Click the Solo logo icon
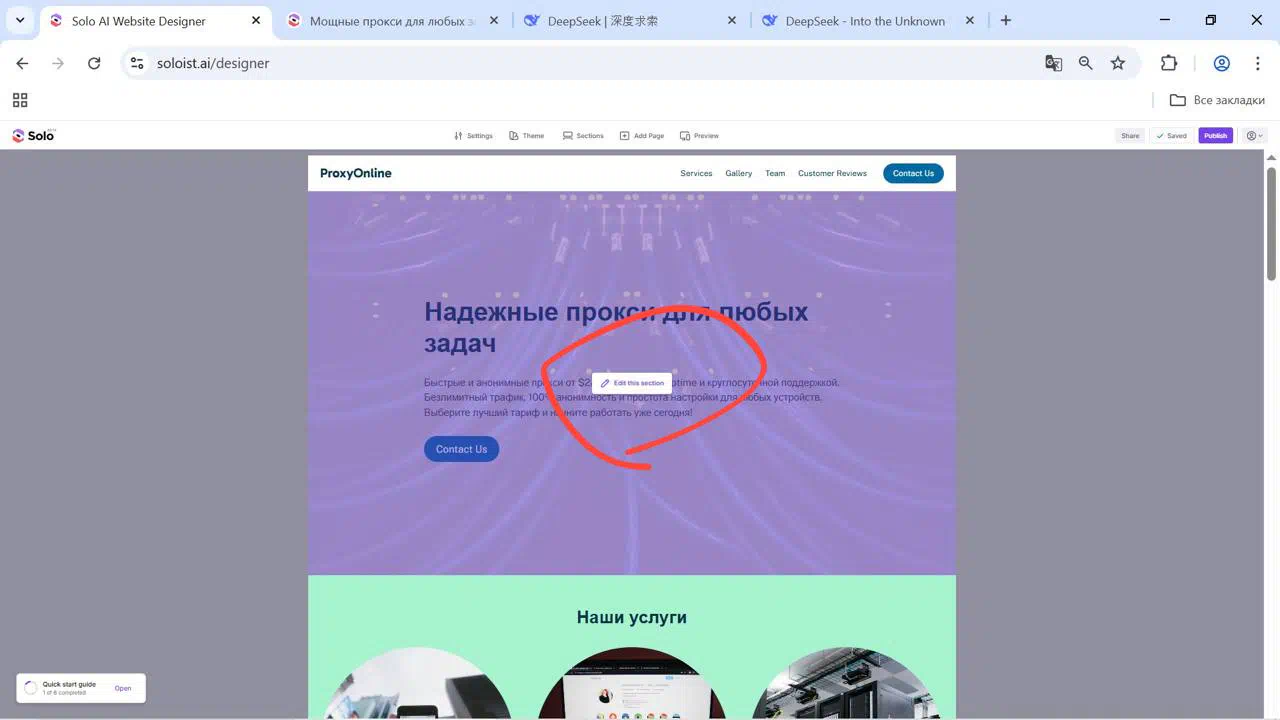This screenshot has width=1280, height=720. coord(18,136)
